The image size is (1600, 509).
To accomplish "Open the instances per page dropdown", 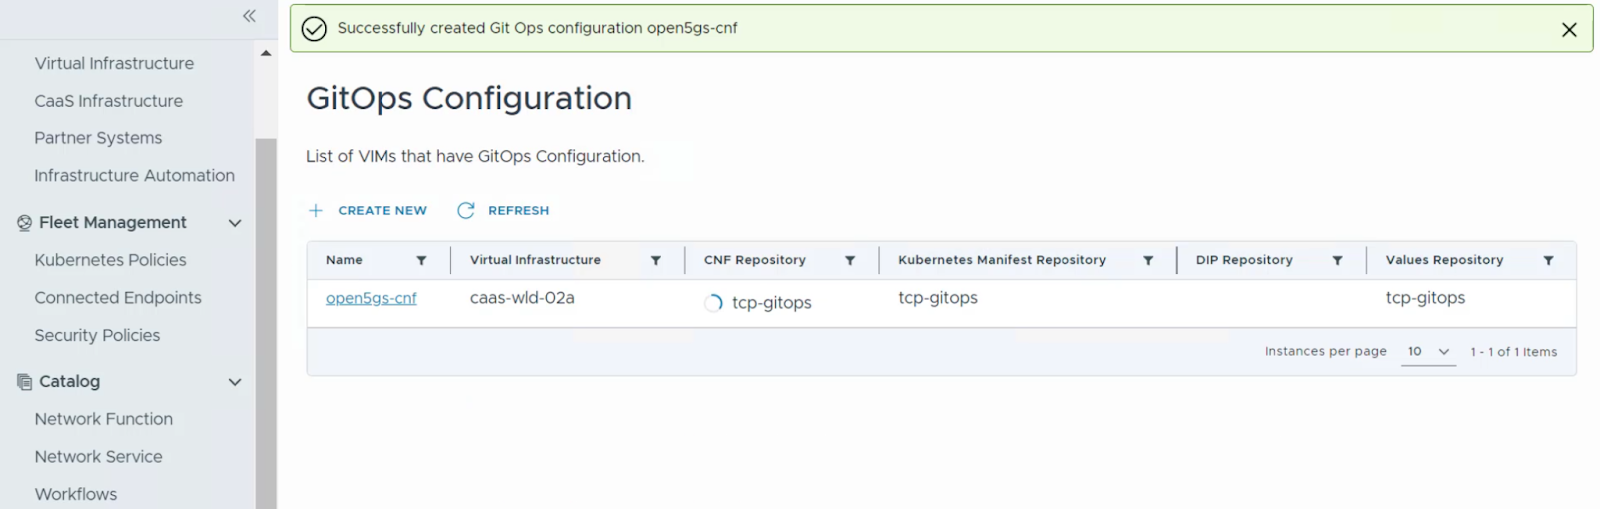I will click(1428, 352).
